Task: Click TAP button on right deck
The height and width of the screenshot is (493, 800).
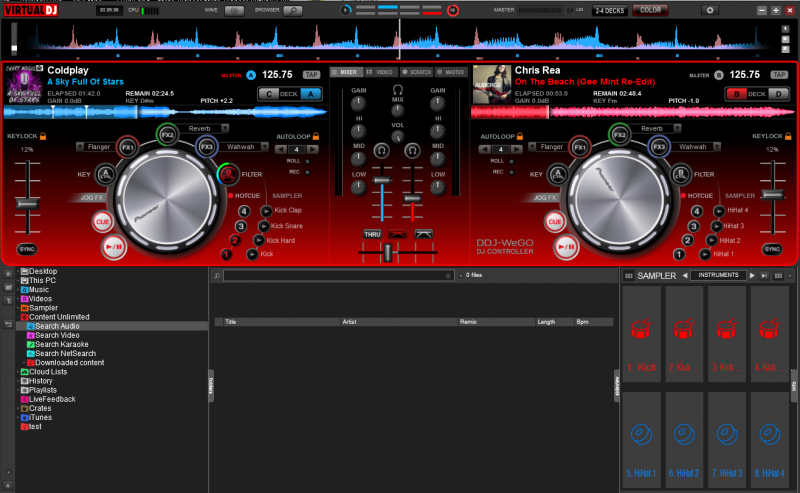Action: 779,75
